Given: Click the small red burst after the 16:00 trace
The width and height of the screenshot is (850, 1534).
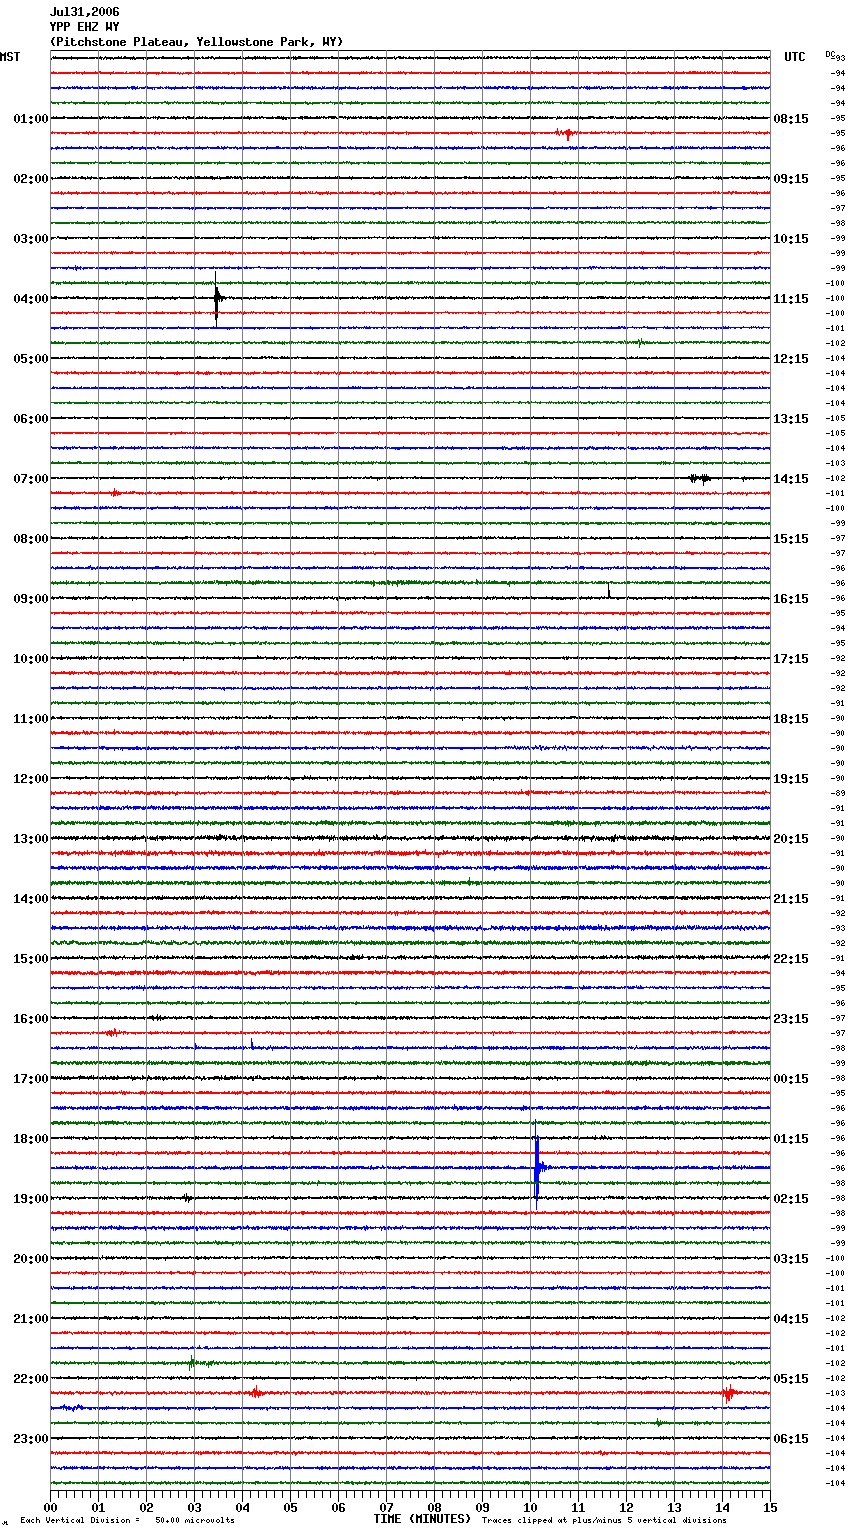Looking at the screenshot, I should (112, 1032).
